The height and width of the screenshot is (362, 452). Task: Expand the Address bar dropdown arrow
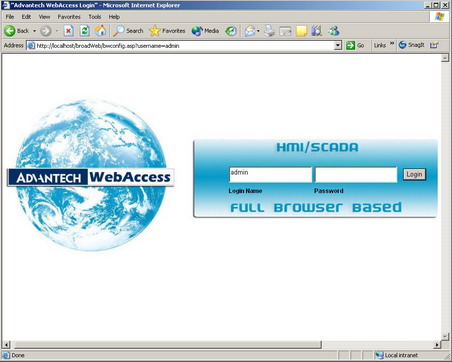(338, 45)
